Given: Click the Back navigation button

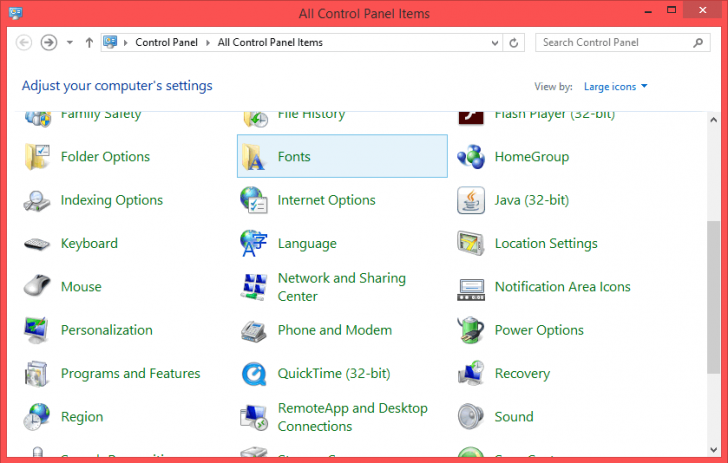Looking at the screenshot, I should point(25,42).
